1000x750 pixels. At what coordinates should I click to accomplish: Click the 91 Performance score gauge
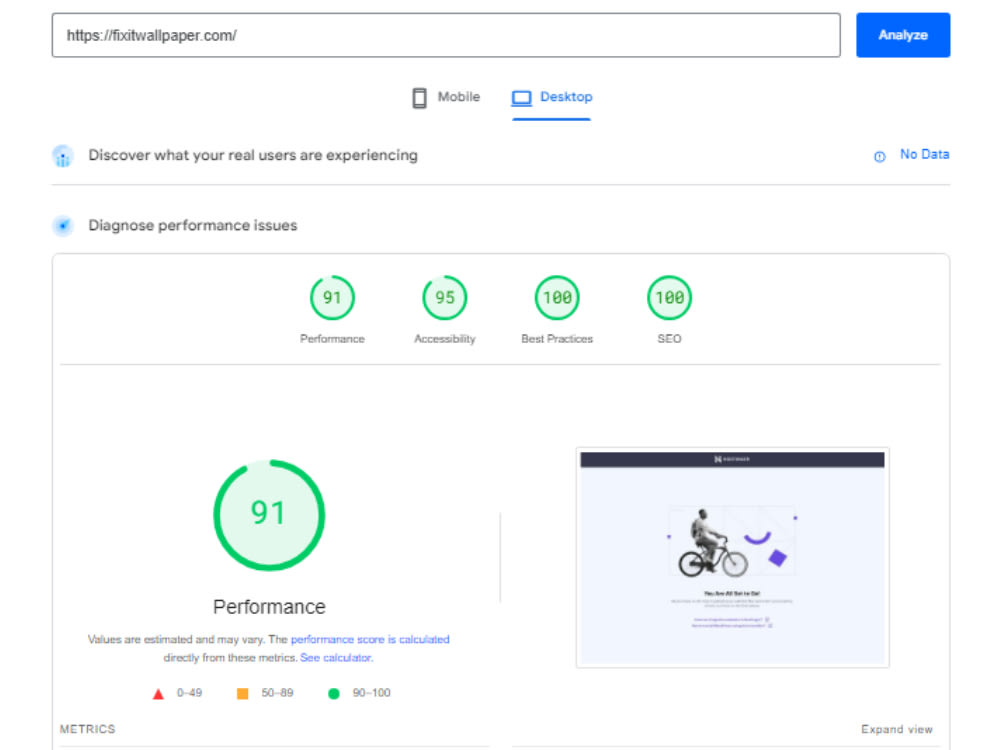[332, 297]
